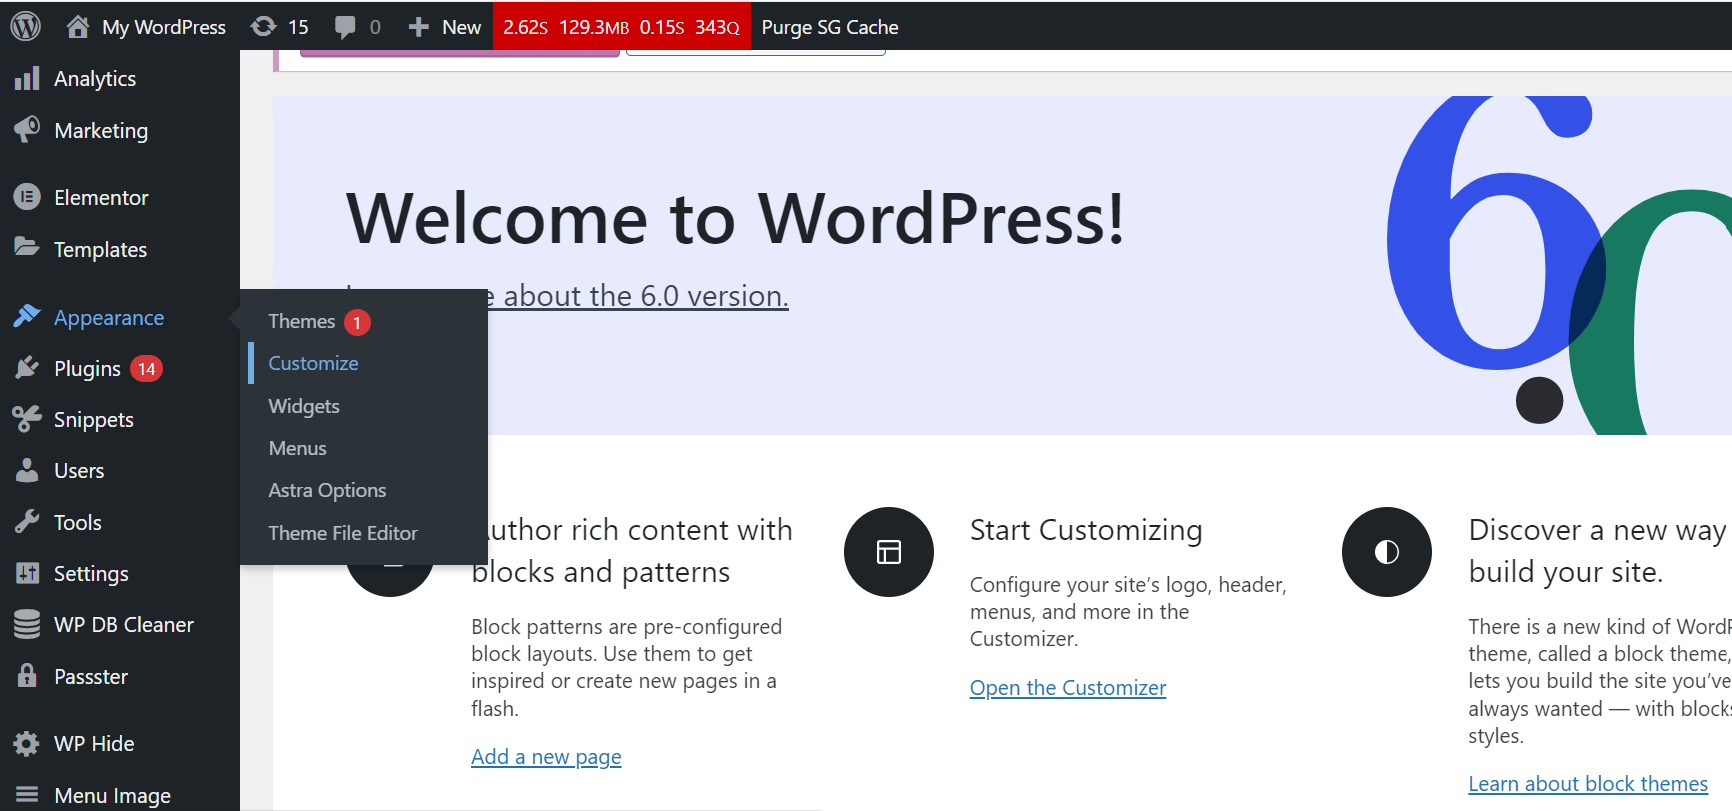Open the Passster menu label
Screen dimensions: 1732x811
[x=91, y=676]
